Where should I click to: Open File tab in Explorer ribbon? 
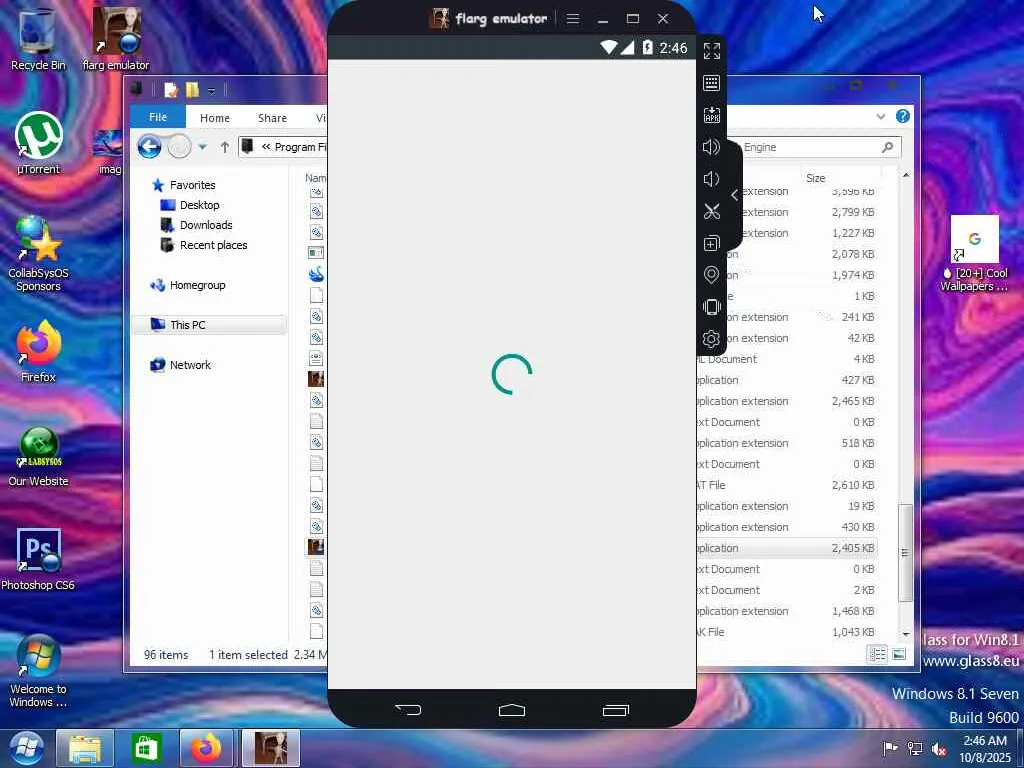point(158,117)
